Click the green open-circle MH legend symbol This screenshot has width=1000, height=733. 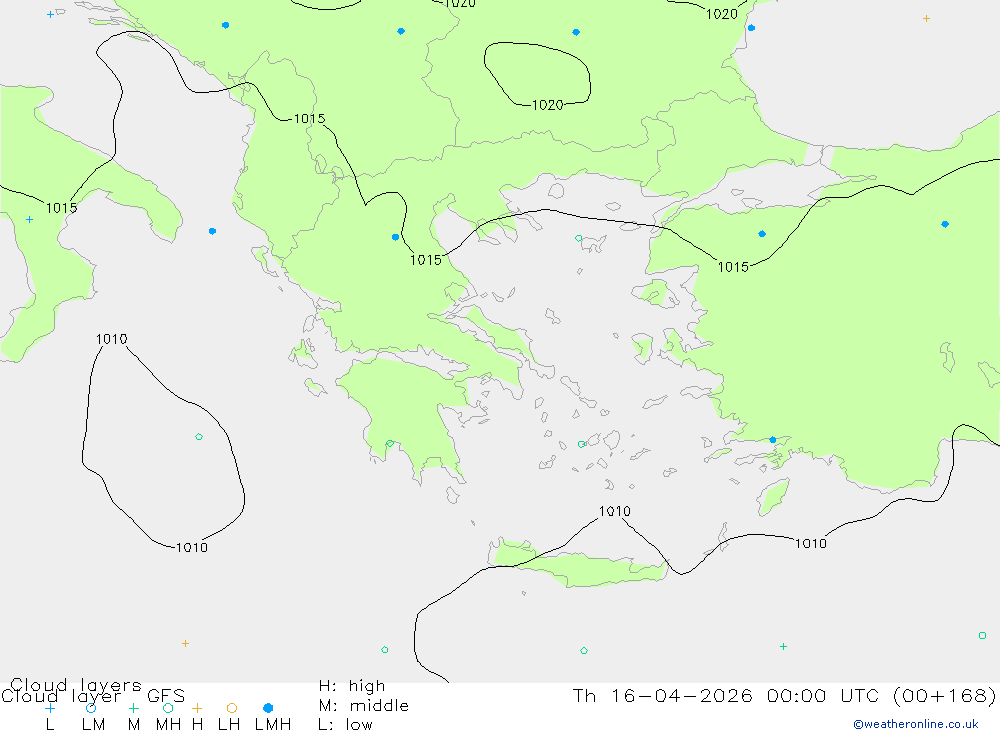tap(168, 708)
